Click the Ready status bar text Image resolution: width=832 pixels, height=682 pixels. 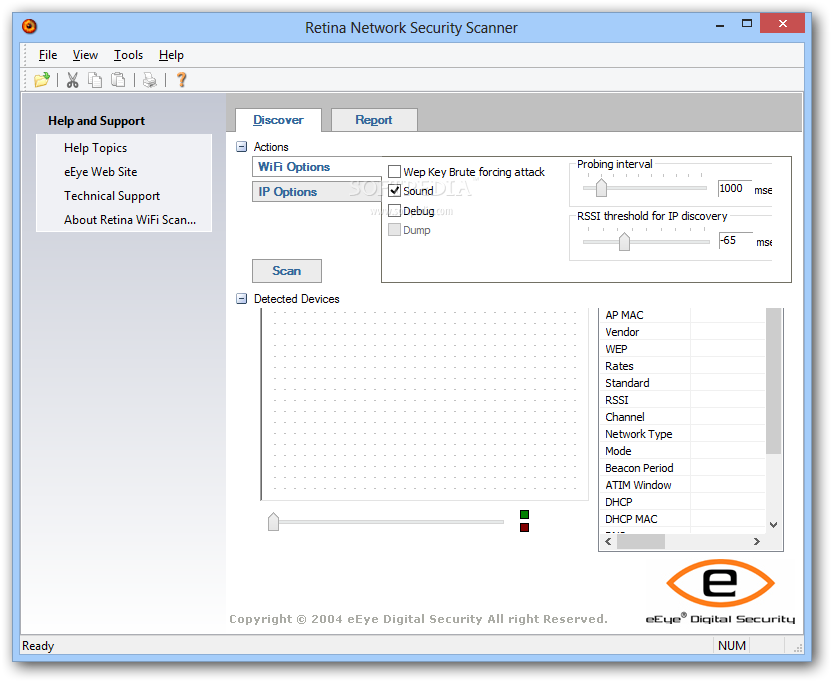38,646
